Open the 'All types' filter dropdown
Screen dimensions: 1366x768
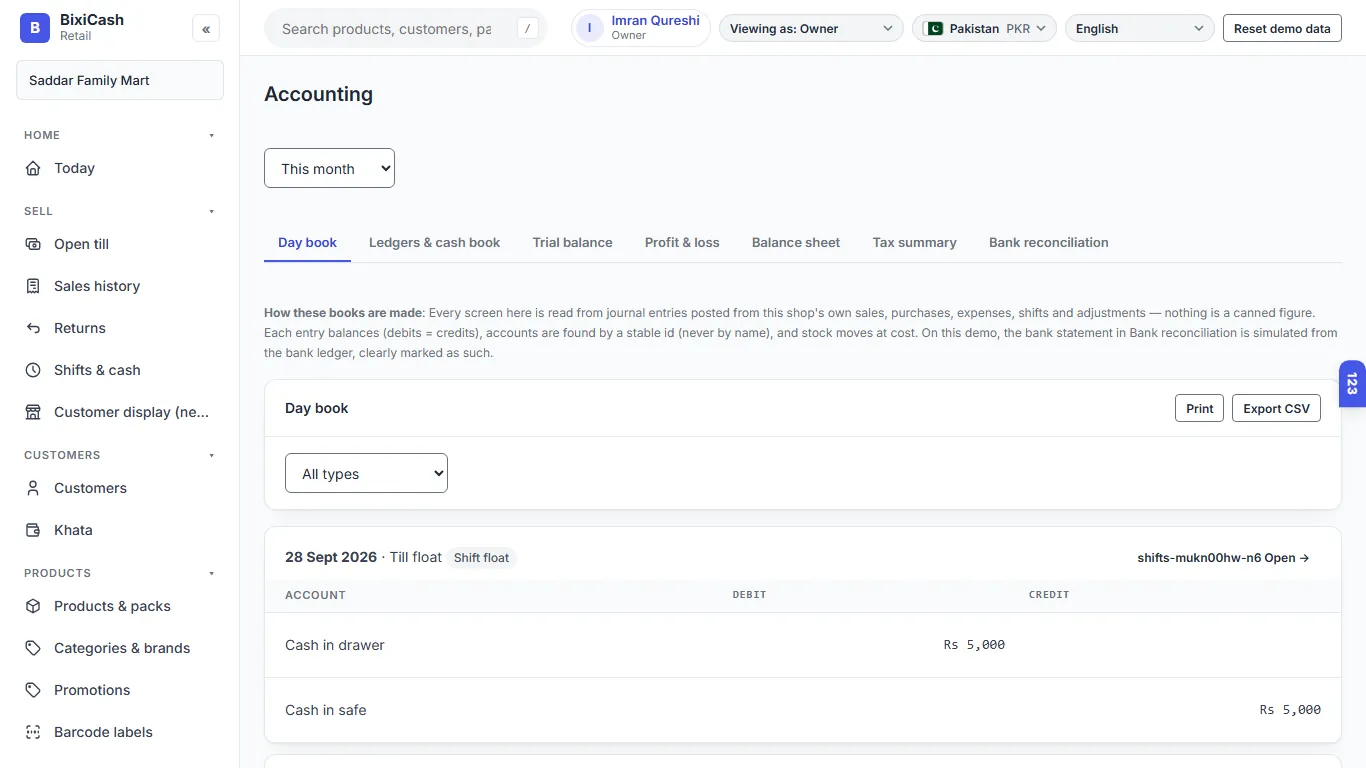point(367,473)
